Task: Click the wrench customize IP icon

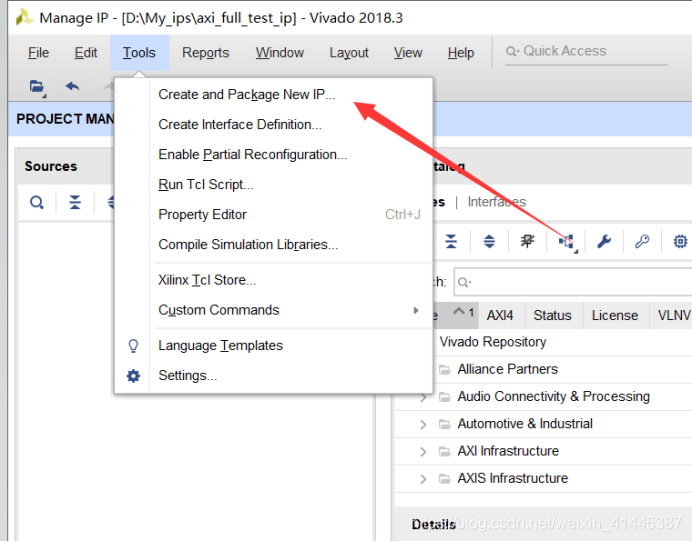Action: [x=604, y=241]
